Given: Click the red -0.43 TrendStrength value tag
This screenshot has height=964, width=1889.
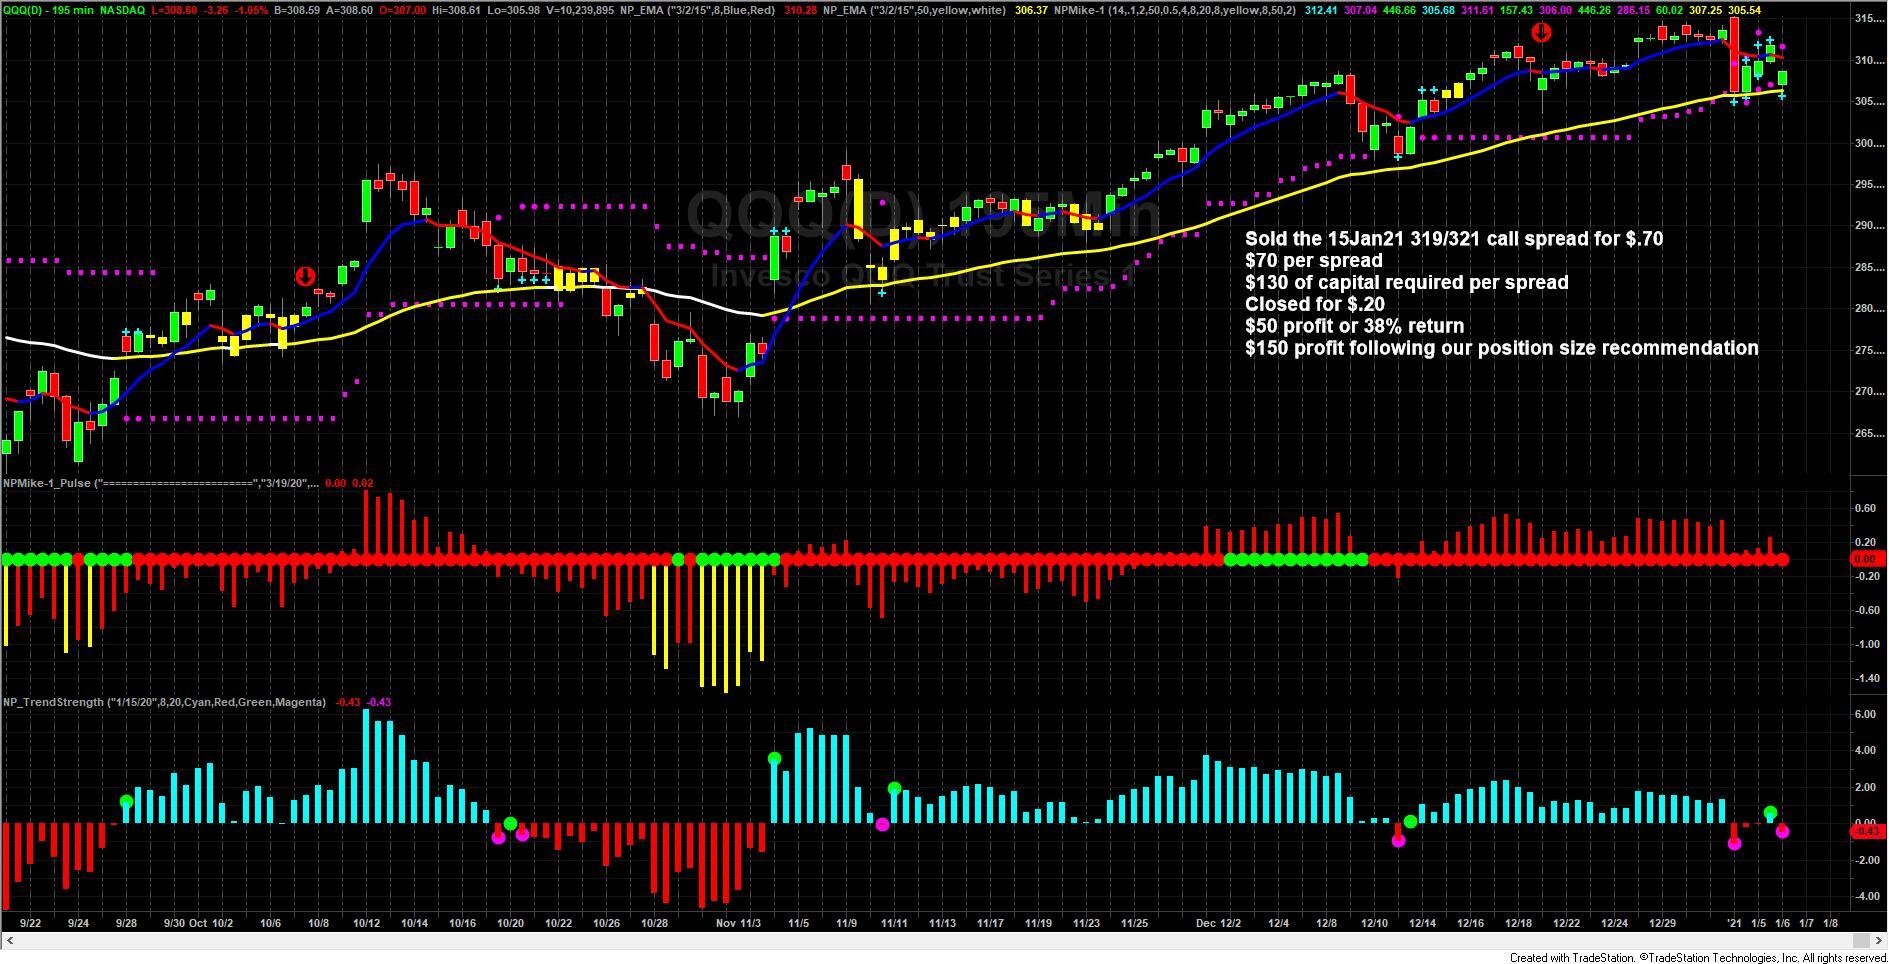Looking at the screenshot, I should click(x=1866, y=831).
